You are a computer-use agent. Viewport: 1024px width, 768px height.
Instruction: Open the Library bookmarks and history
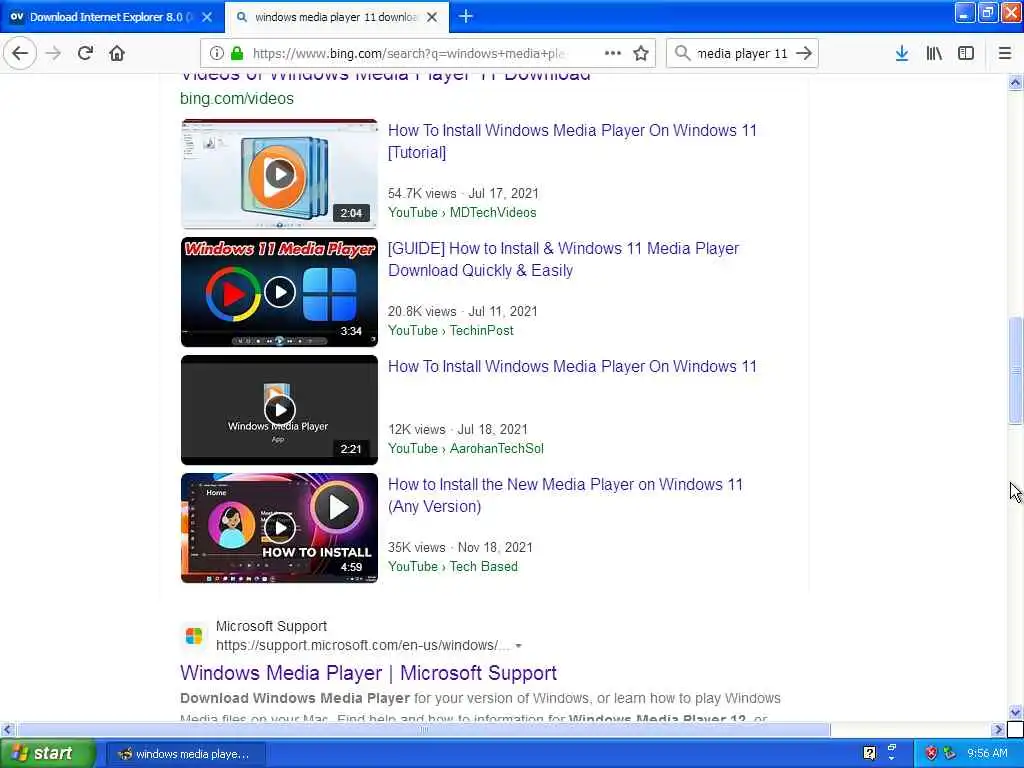pyautogui.click(x=934, y=53)
